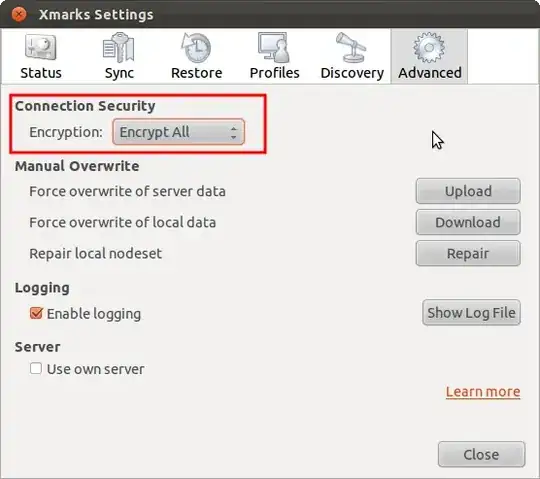
Task: Open the Restore clock icon
Action: pyautogui.click(x=196, y=47)
